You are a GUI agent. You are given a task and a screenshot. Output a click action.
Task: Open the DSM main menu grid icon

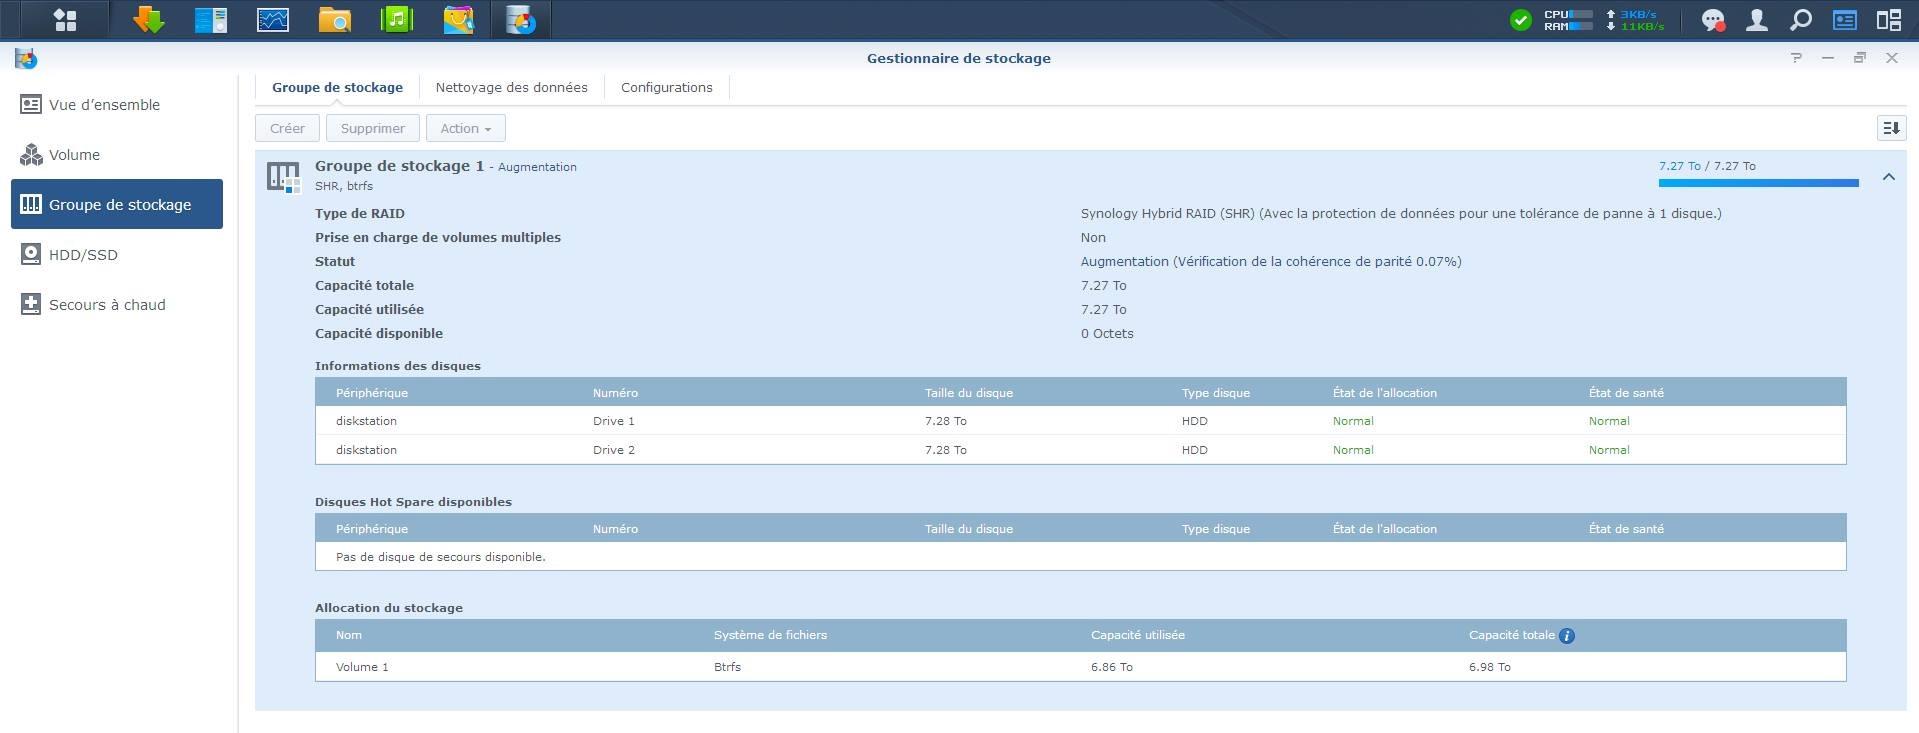pos(65,20)
